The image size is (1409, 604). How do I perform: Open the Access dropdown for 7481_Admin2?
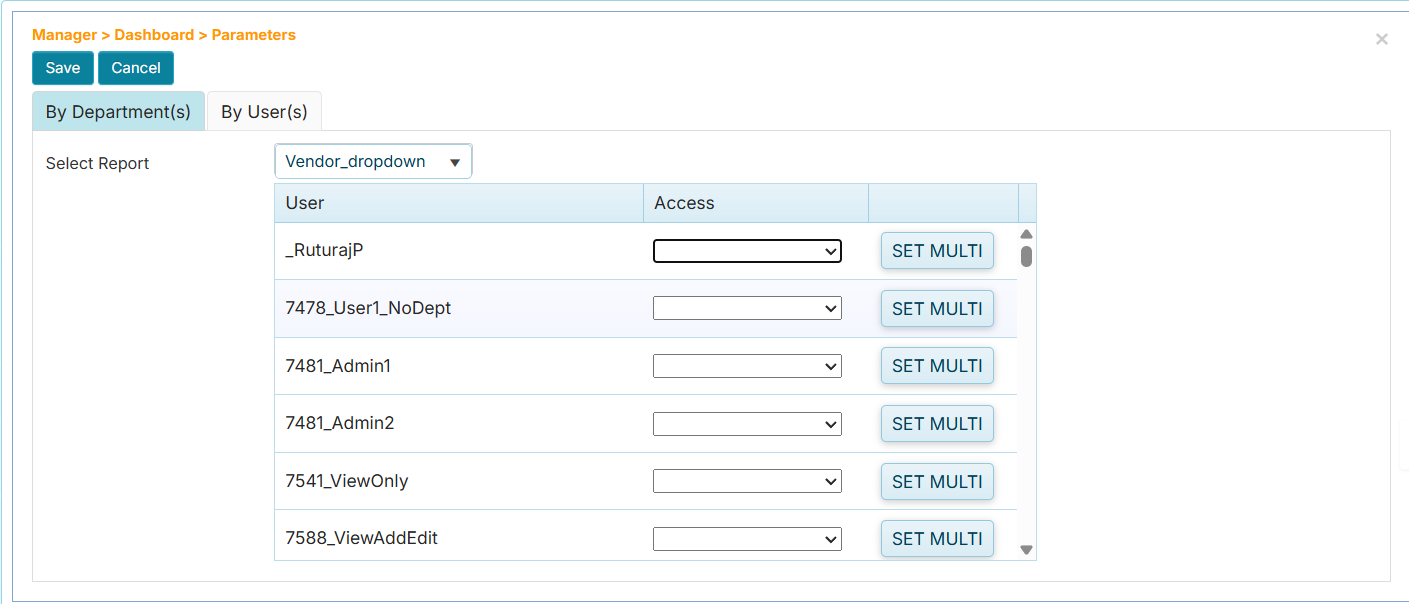tap(746, 423)
